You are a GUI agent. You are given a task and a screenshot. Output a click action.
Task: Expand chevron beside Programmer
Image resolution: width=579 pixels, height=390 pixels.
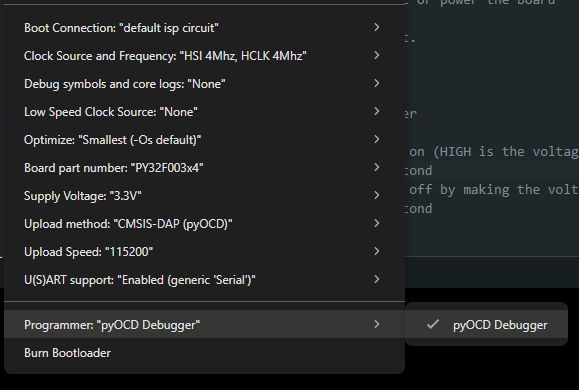pyautogui.click(x=377, y=324)
